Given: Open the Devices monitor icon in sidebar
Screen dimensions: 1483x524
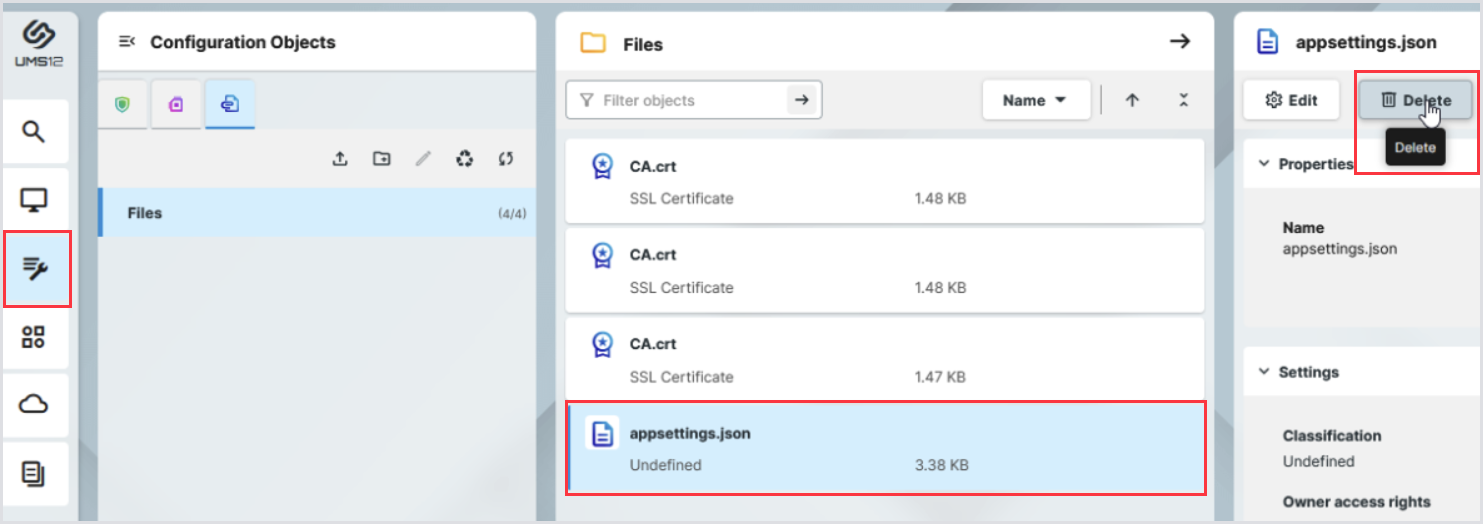Looking at the screenshot, I should point(34,200).
